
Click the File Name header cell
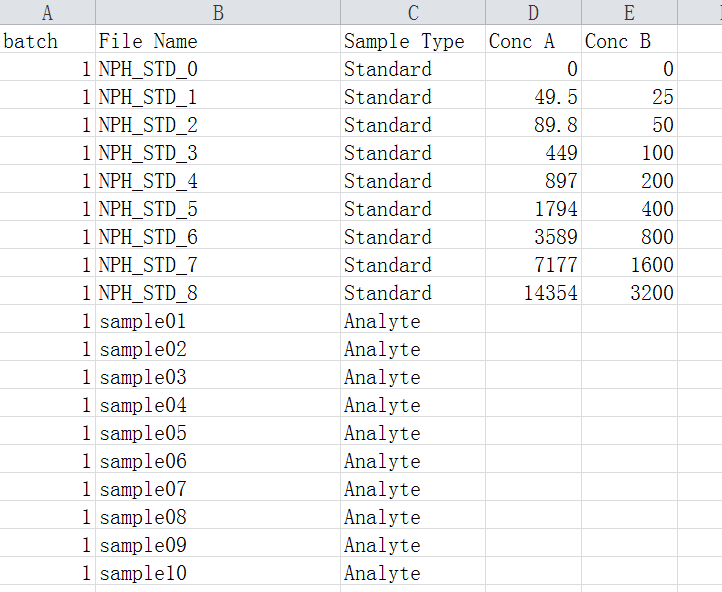tap(218, 41)
